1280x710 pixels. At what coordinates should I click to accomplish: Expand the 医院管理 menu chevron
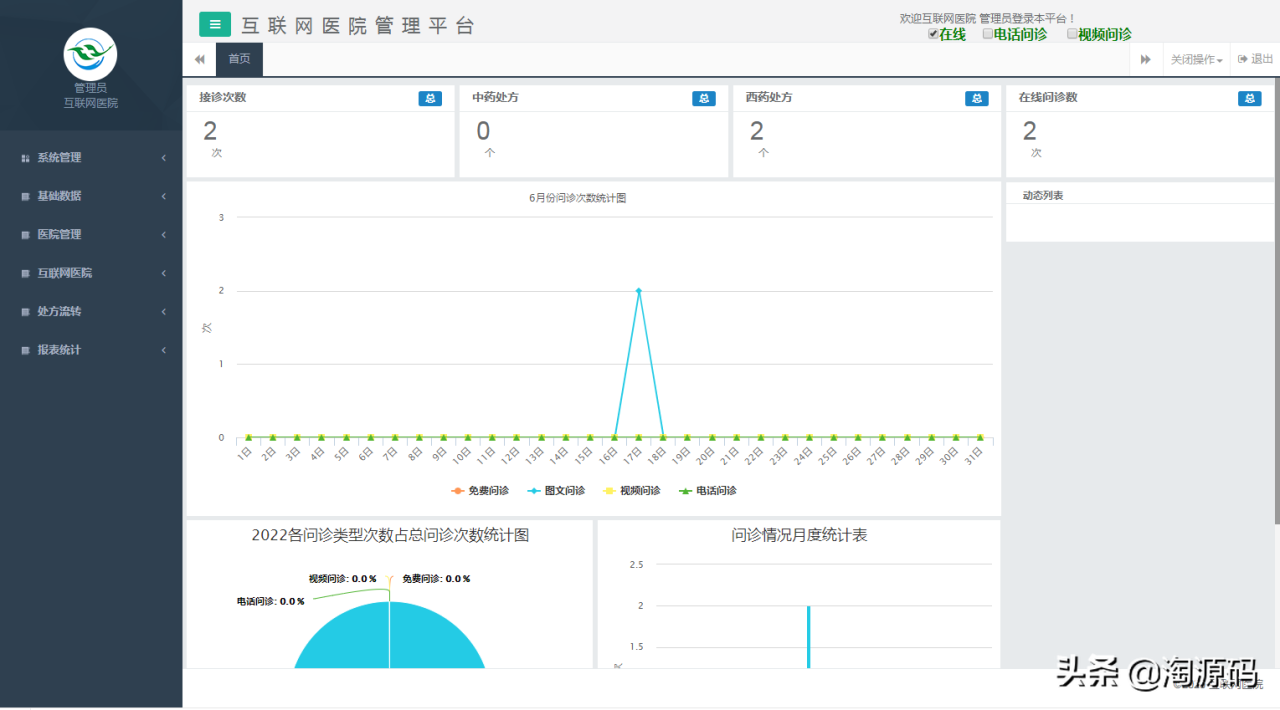tap(163, 235)
